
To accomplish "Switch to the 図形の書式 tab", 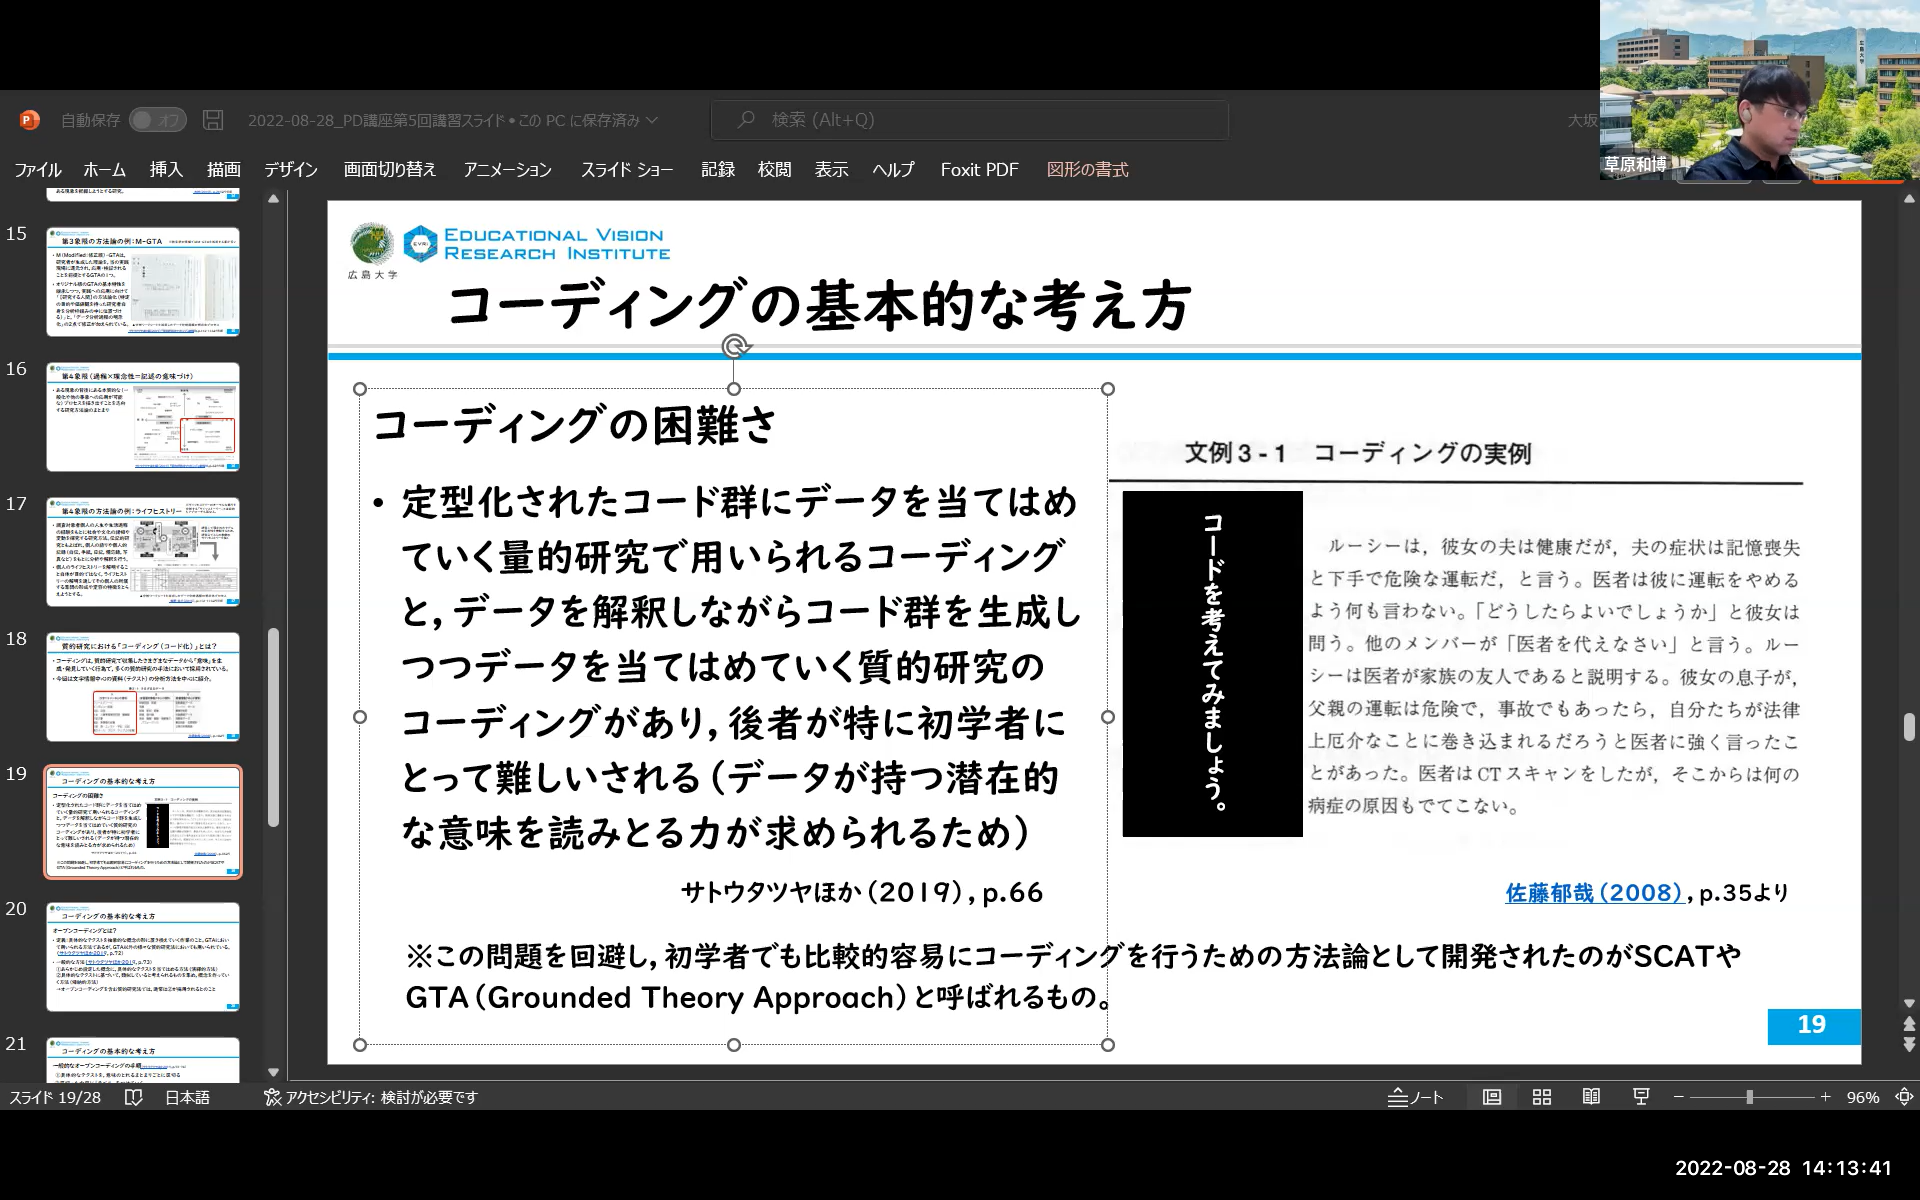I will click(x=1087, y=170).
